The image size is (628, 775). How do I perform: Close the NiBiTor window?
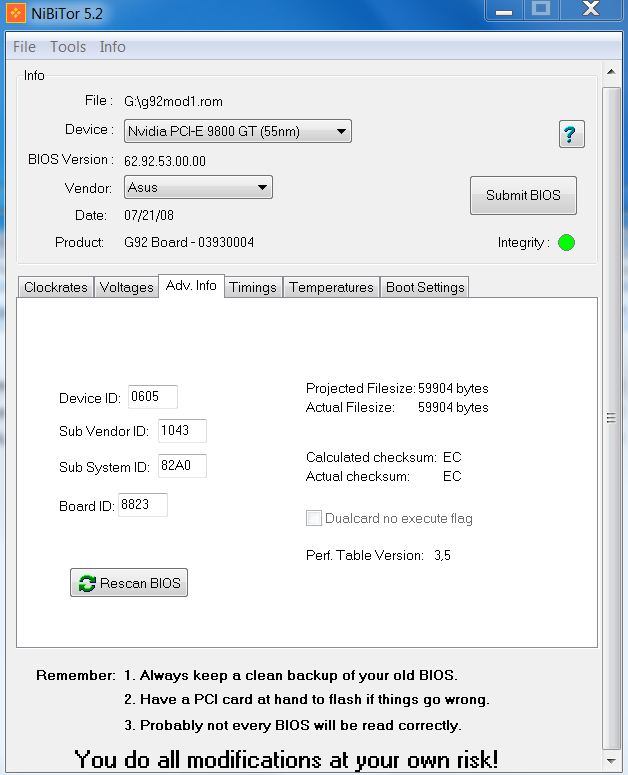[591, 10]
